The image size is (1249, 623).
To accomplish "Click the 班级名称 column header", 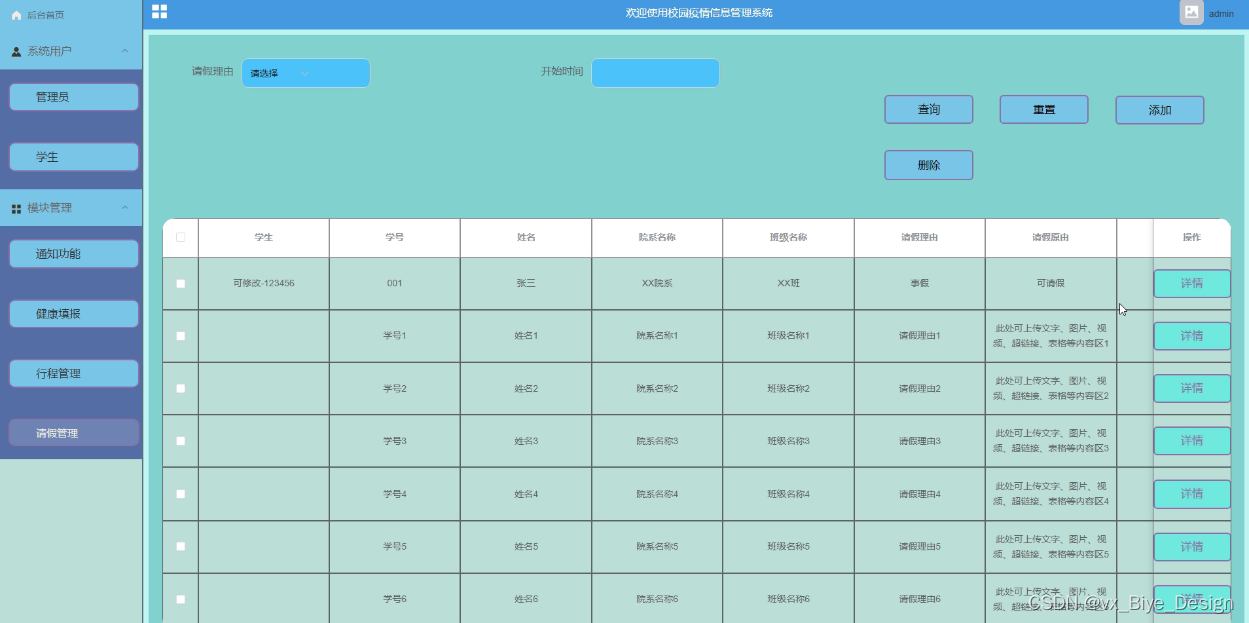I will point(788,238).
